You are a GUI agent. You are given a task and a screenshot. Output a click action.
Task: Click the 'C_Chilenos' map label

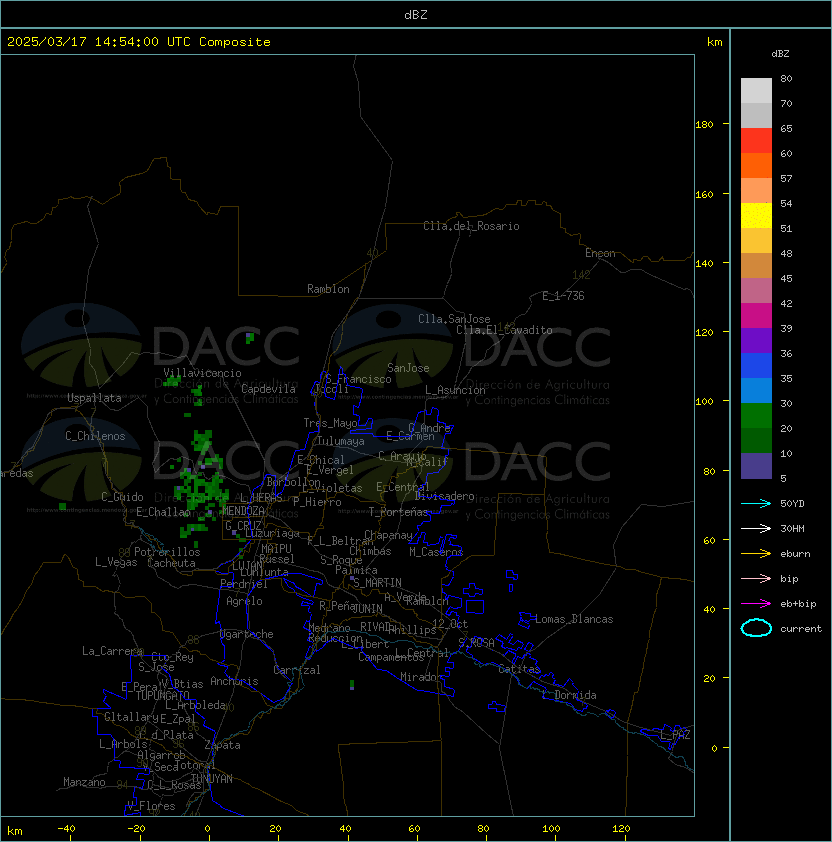pyautogui.click(x=95, y=436)
